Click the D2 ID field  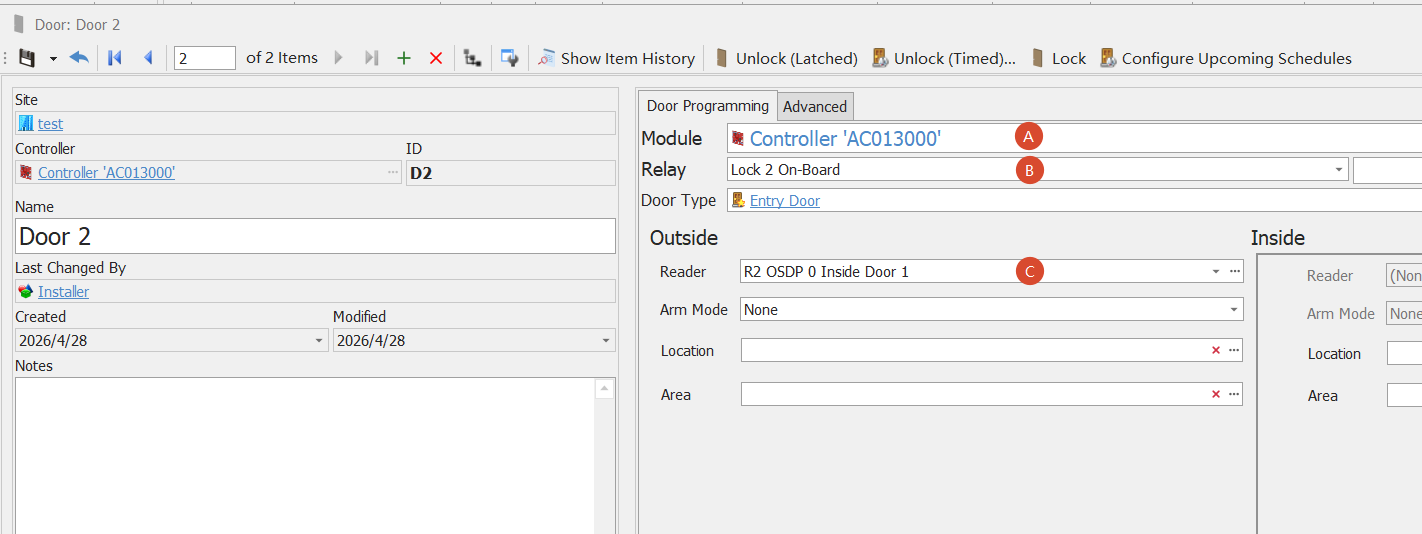511,173
